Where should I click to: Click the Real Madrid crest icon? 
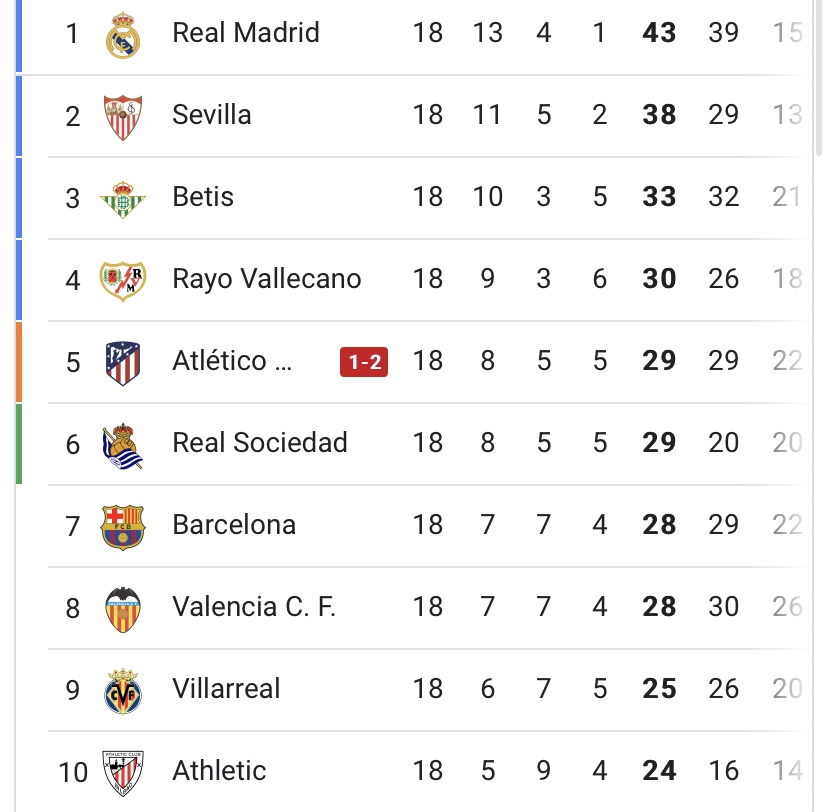[x=123, y=34]
